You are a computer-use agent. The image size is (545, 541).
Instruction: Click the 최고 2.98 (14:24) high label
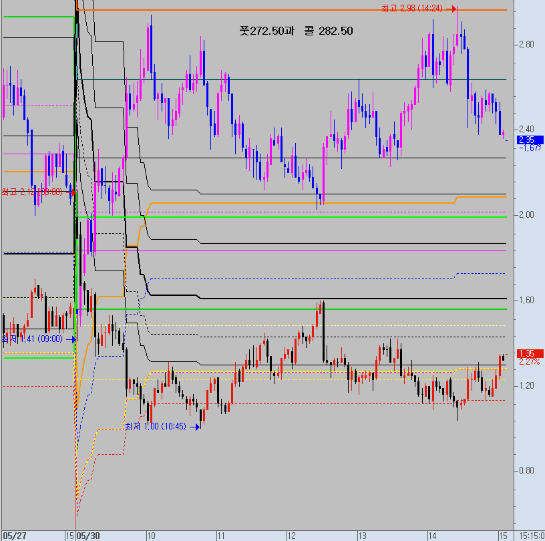coord(412,8)
